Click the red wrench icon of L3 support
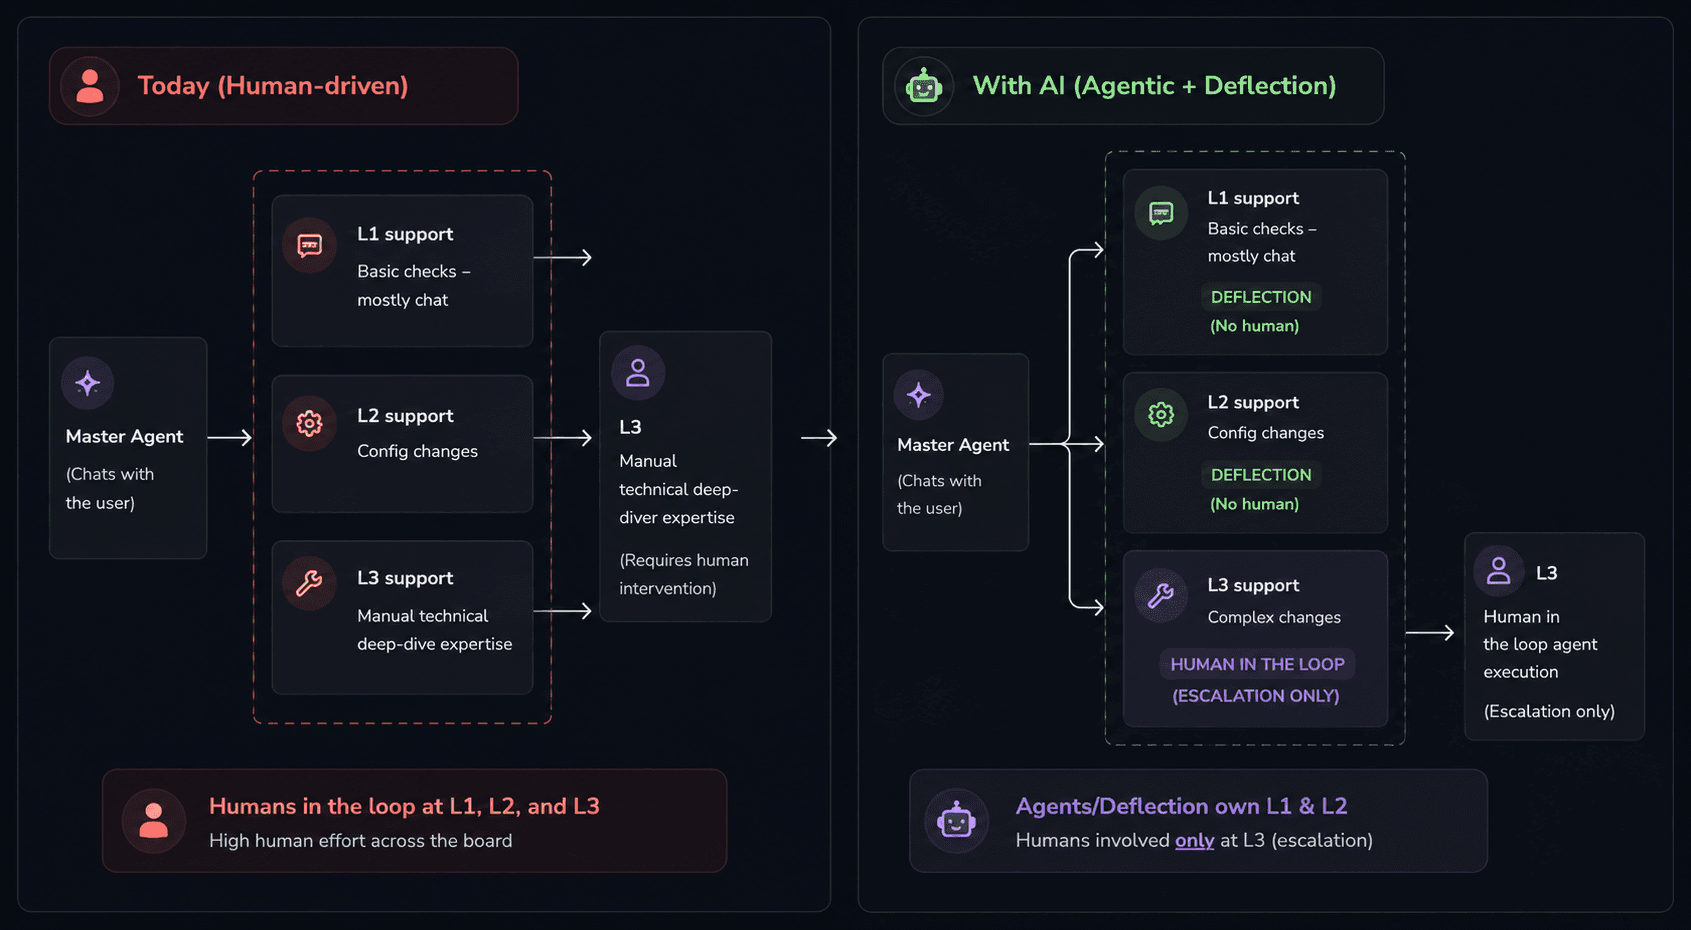 [310, 583]
